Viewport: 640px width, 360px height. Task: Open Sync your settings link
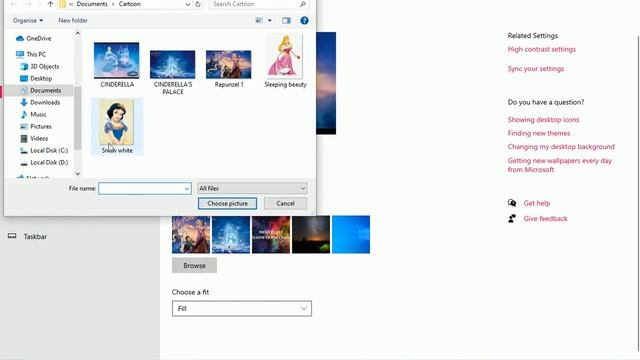pyautogui.click(x=536, y=69)
